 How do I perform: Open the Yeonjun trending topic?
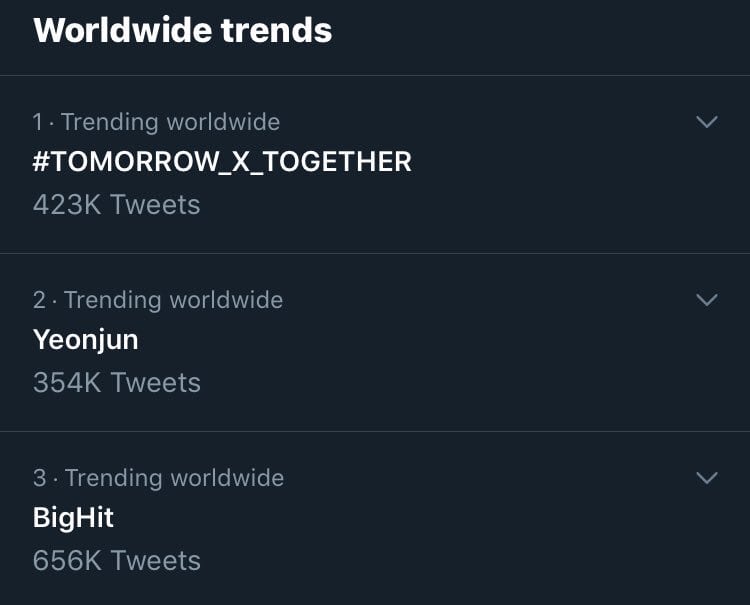[x=86, y=340]
